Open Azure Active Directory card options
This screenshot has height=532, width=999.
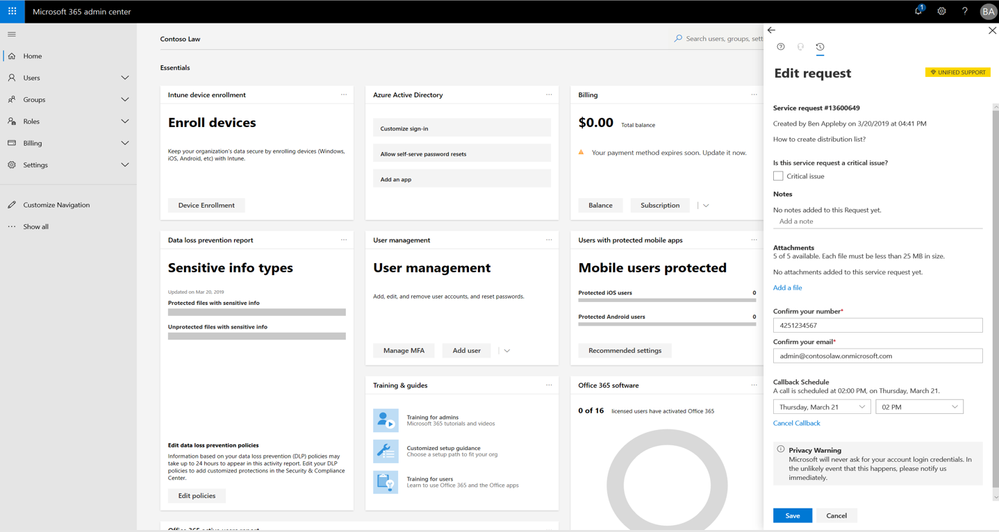click(549, 94)
